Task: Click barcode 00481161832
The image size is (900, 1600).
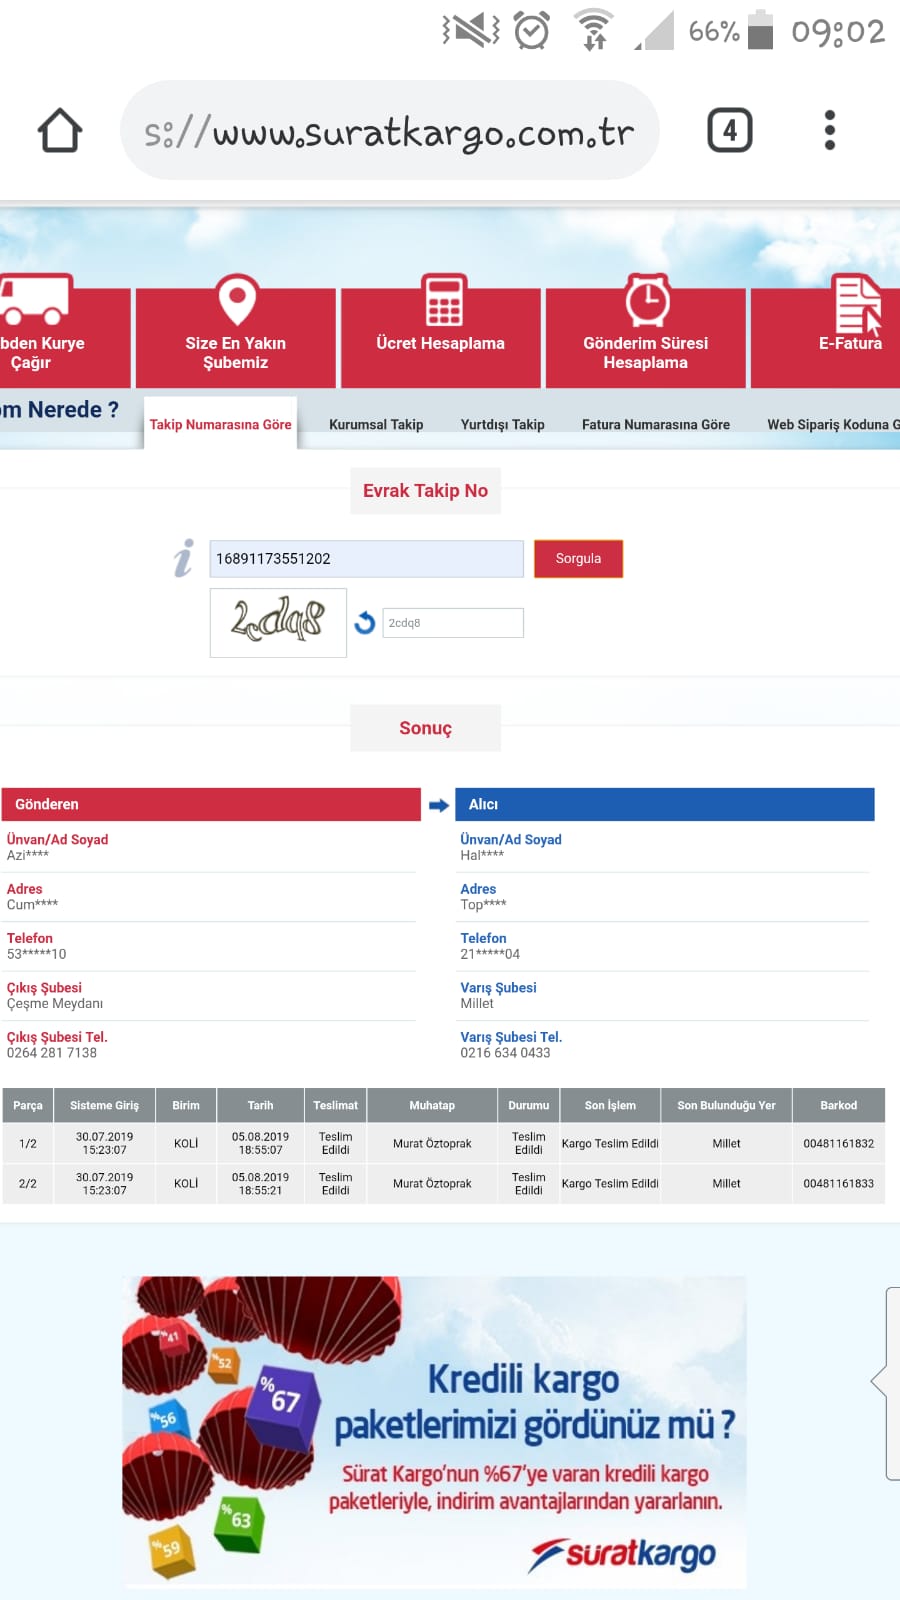Action: (839, 1143)
